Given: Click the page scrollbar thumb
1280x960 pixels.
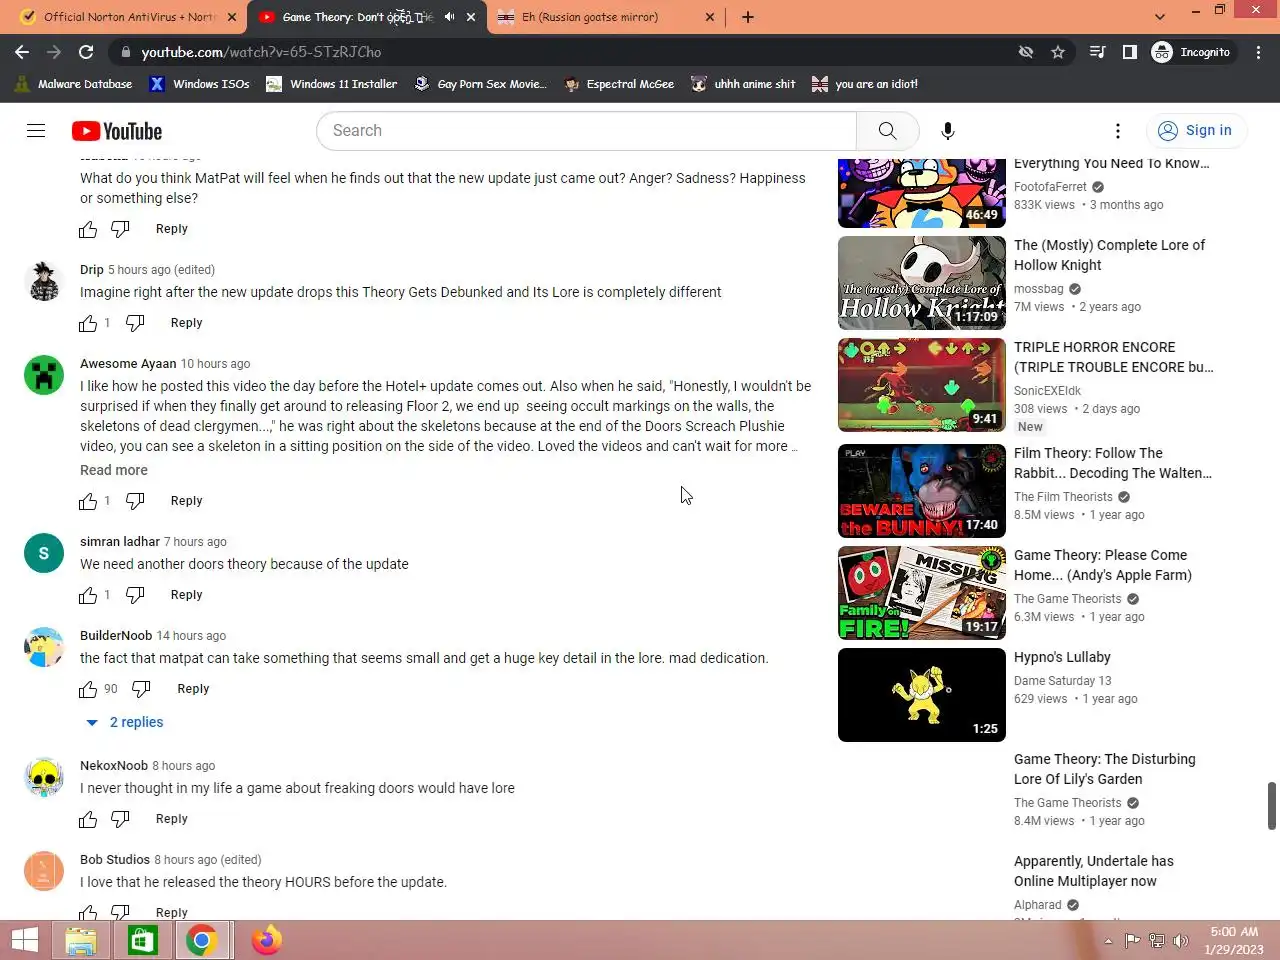Looking at the screenshot, I should [x=1272, y=806].
